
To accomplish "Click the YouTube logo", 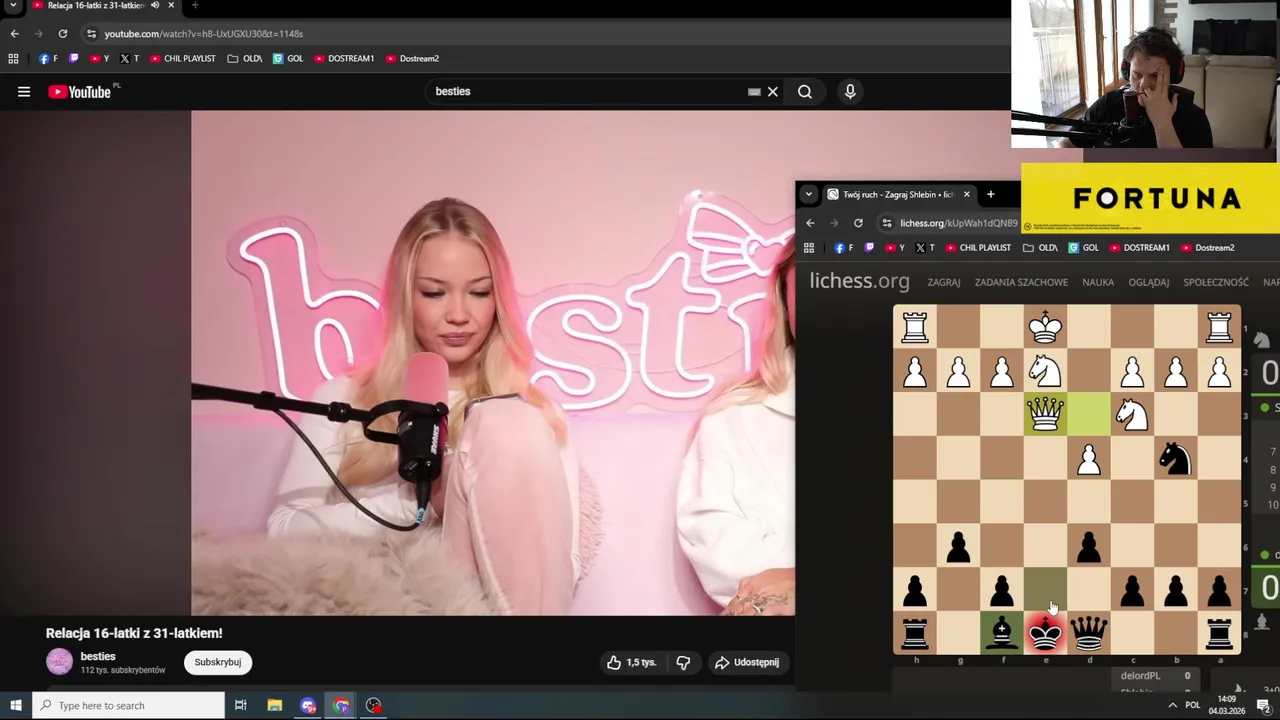I will 79,92.
